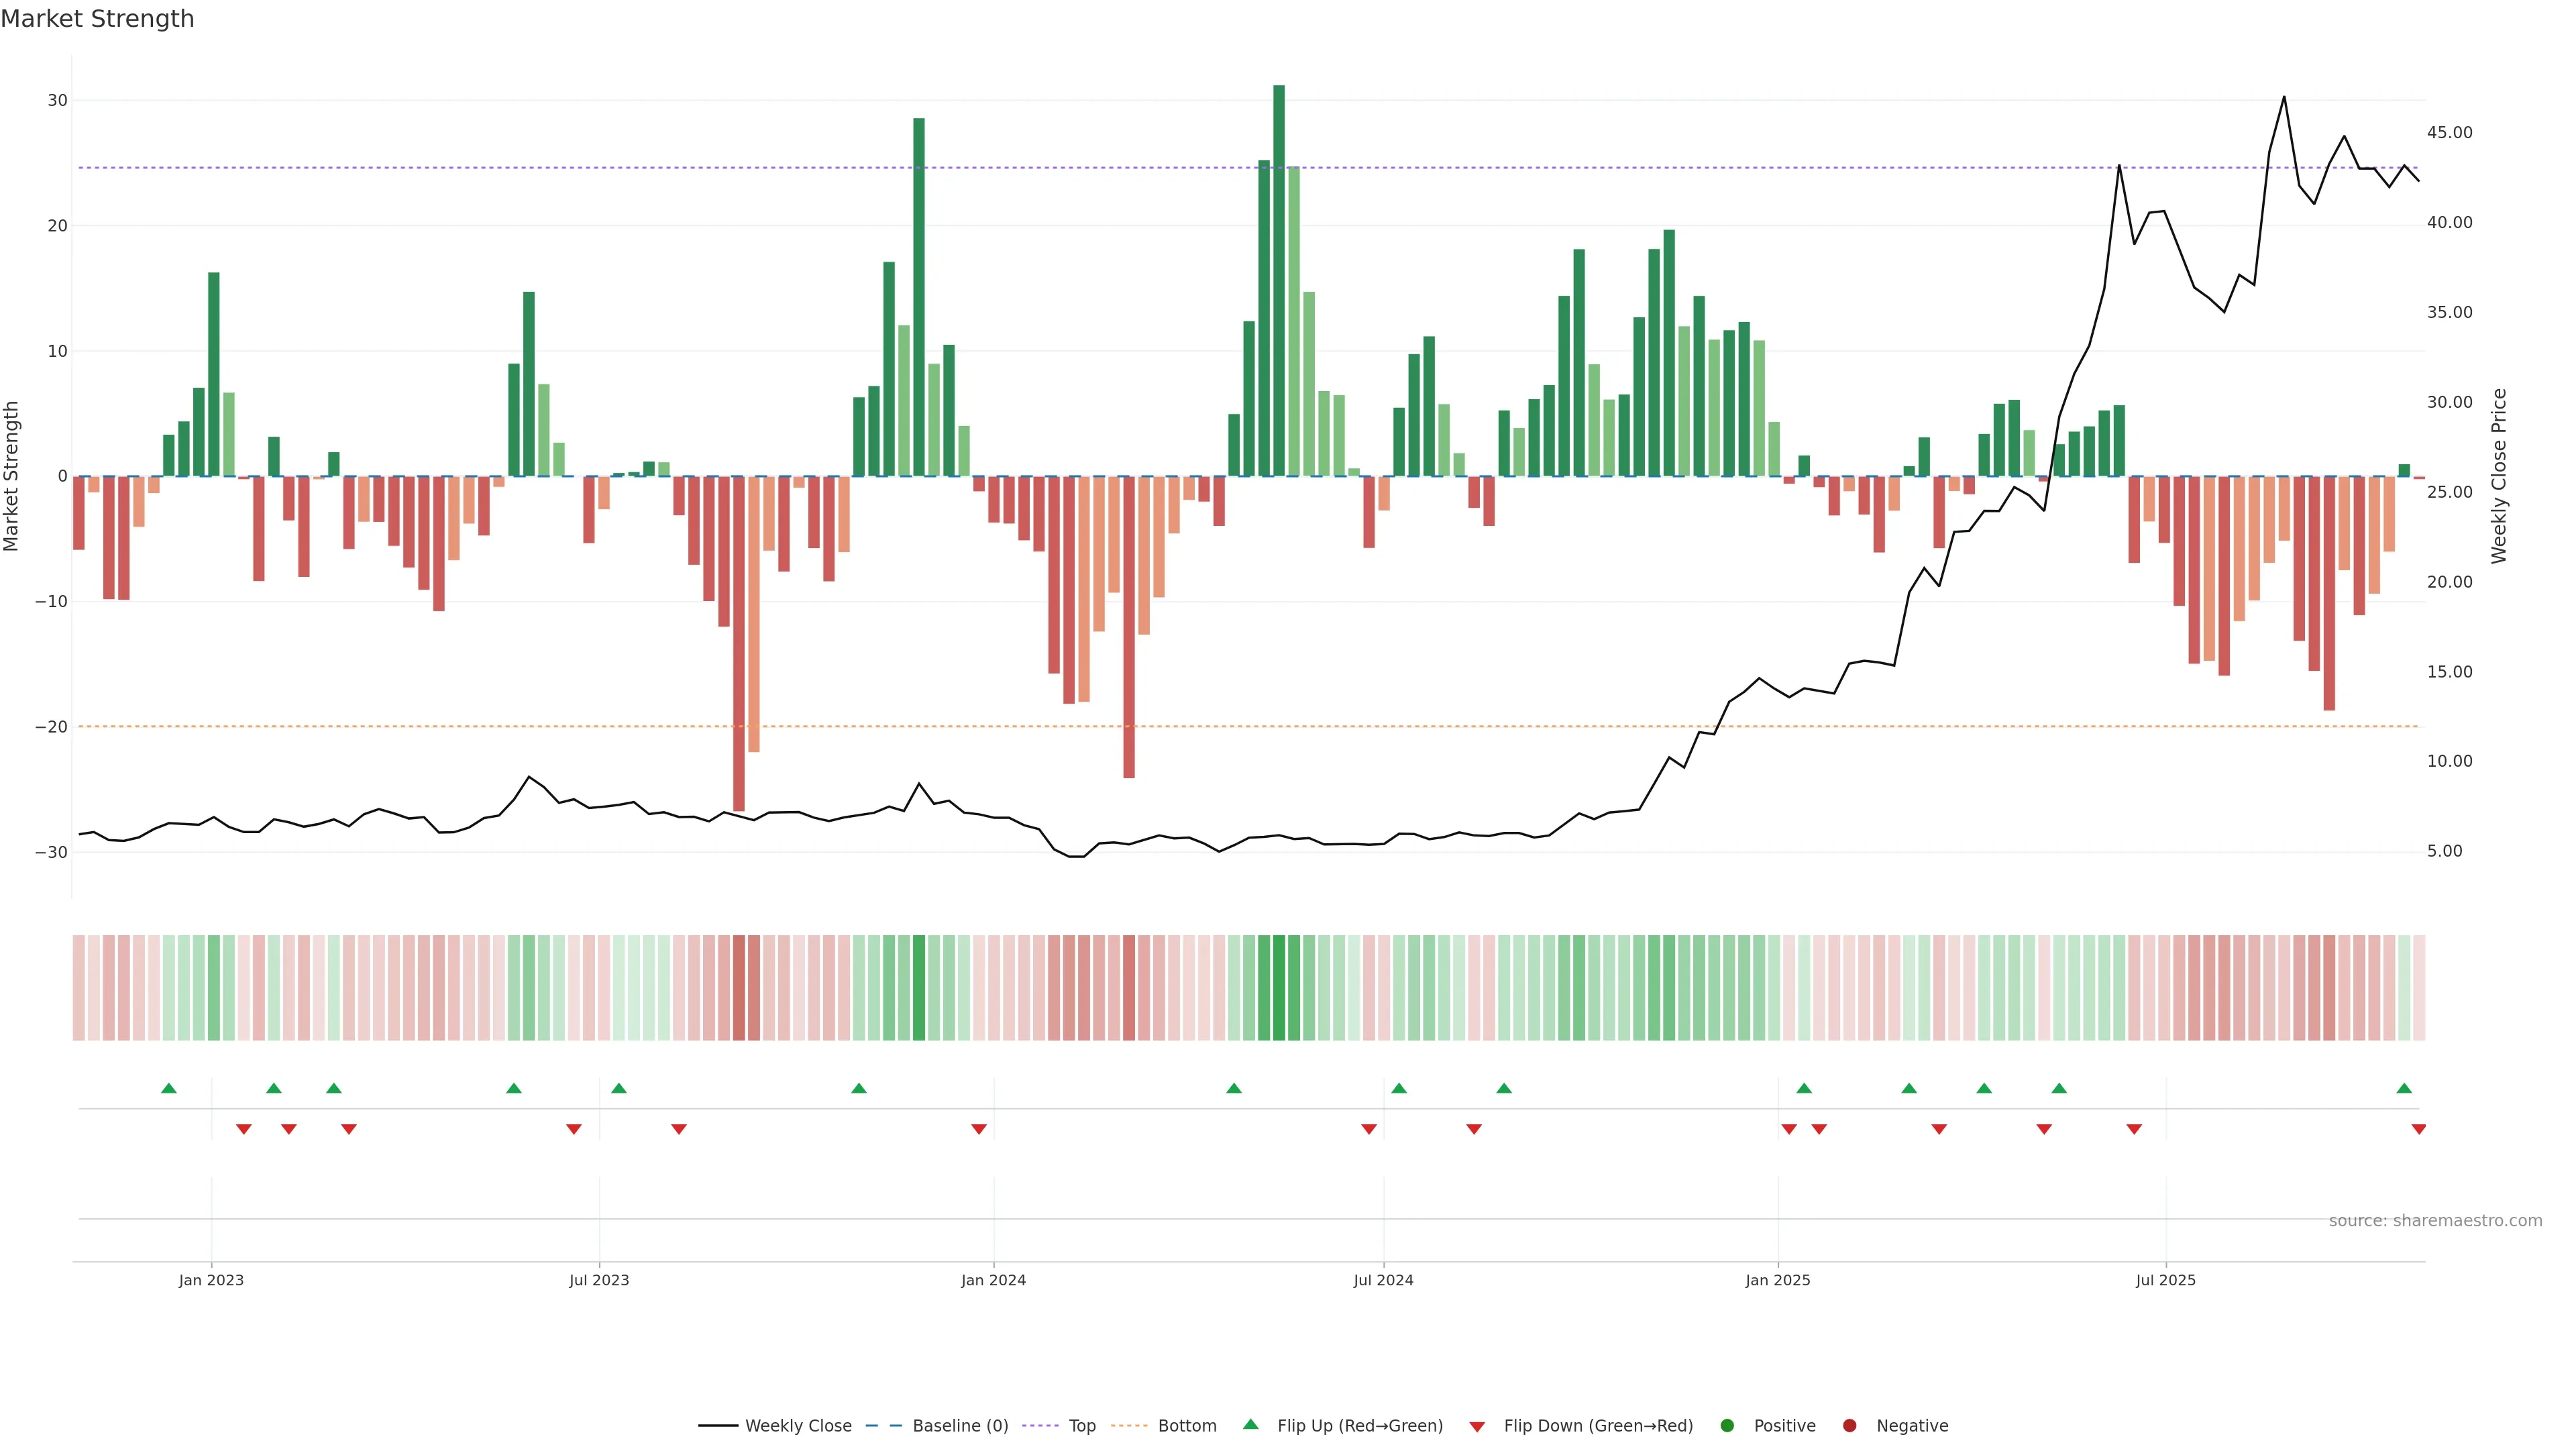Image resolution: width=2576 pixels, height=1449 pixels.
Task: Click the first red flip-down triangle after Jan 2023
Action: 244,1129
